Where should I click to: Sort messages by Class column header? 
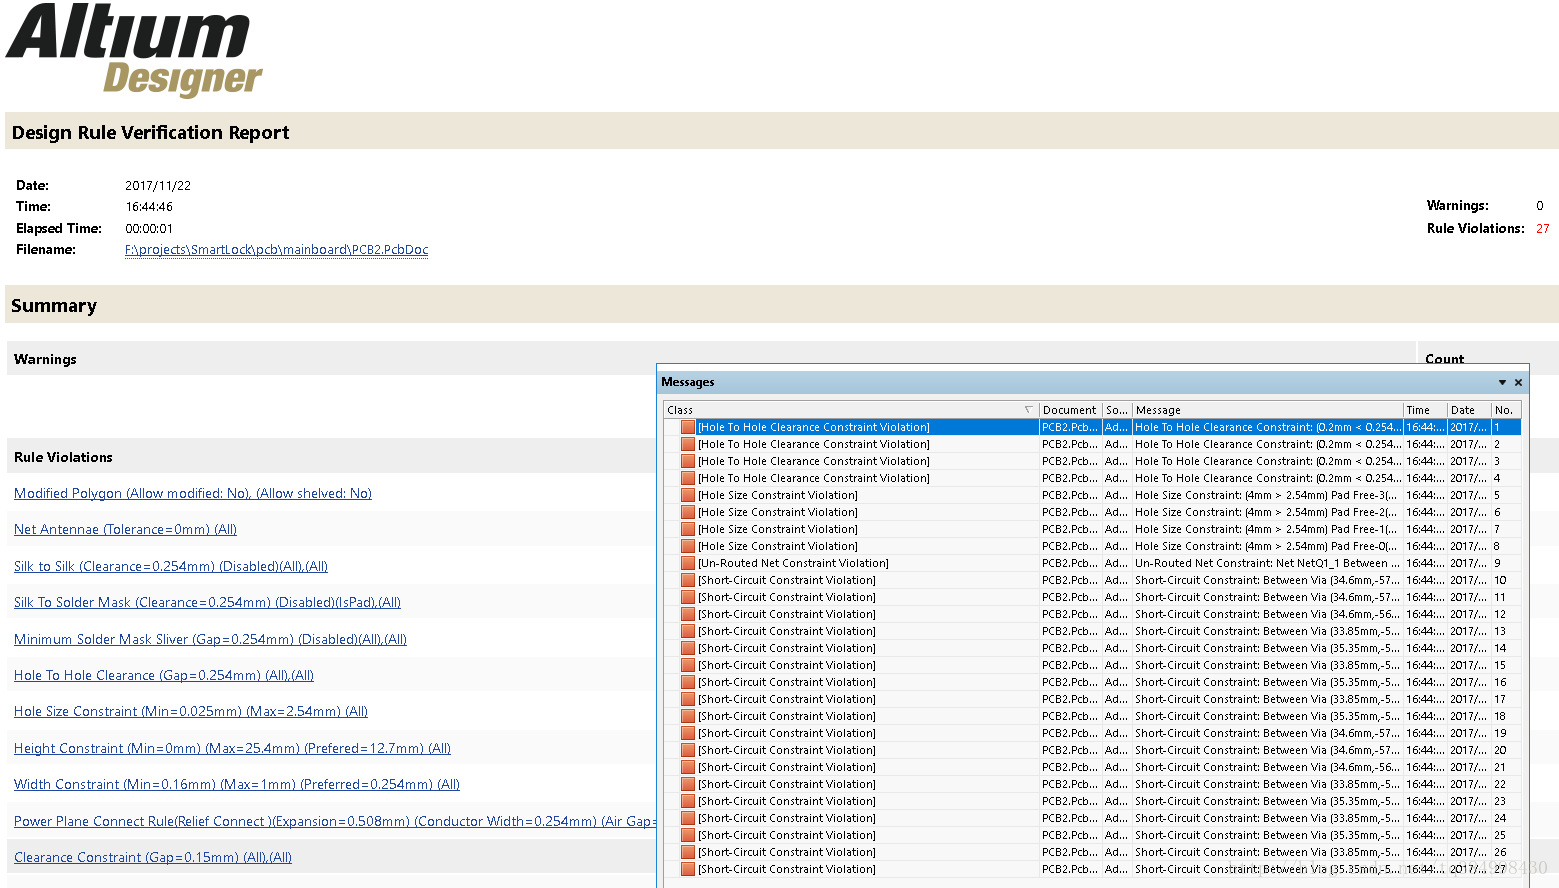point(851,410)
